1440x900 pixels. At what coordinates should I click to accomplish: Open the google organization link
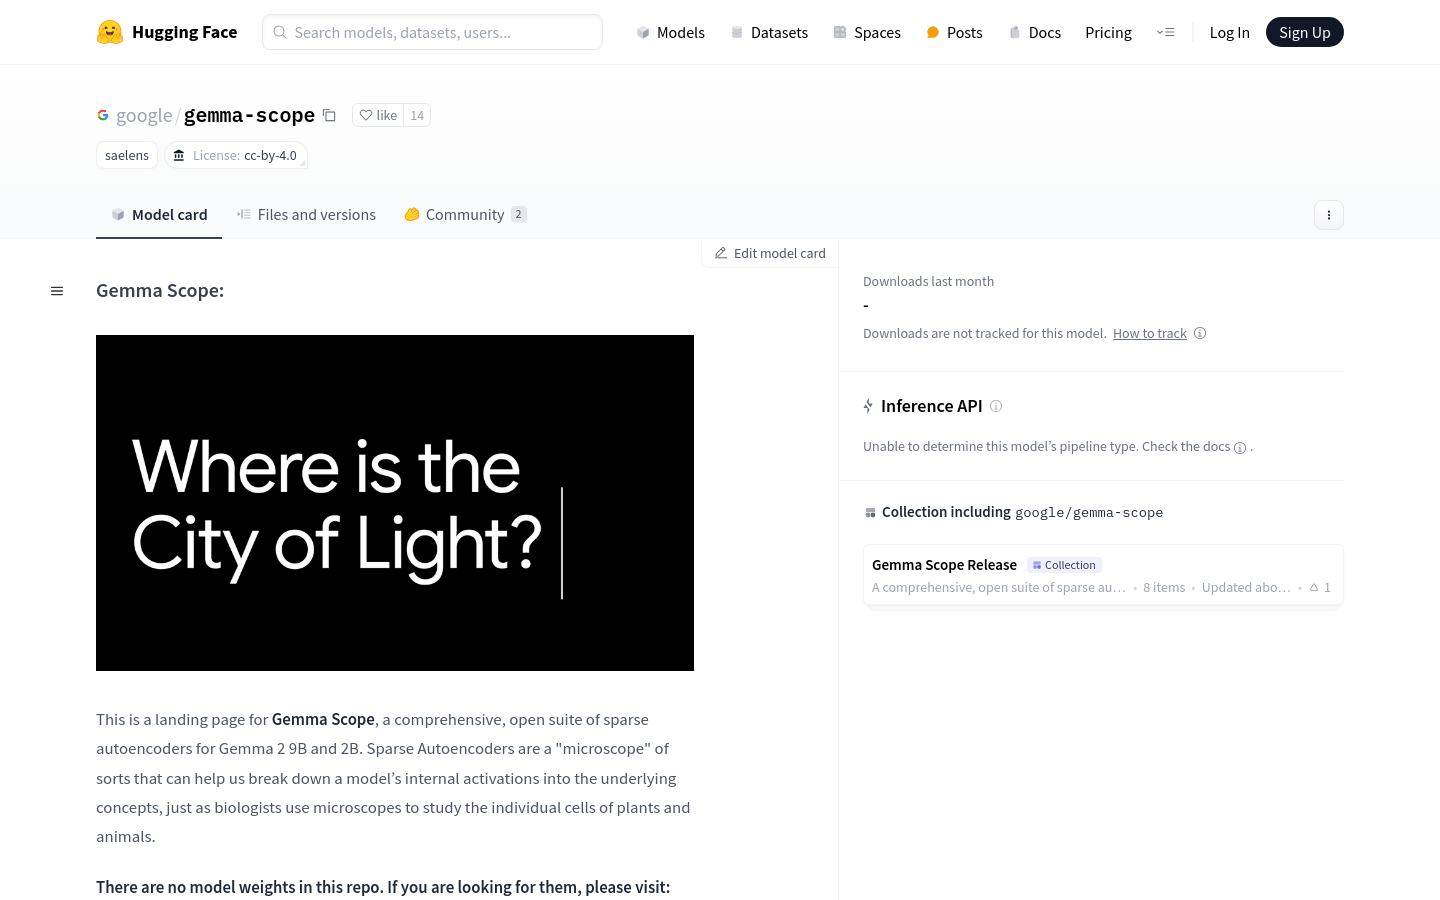pos(144,115)
